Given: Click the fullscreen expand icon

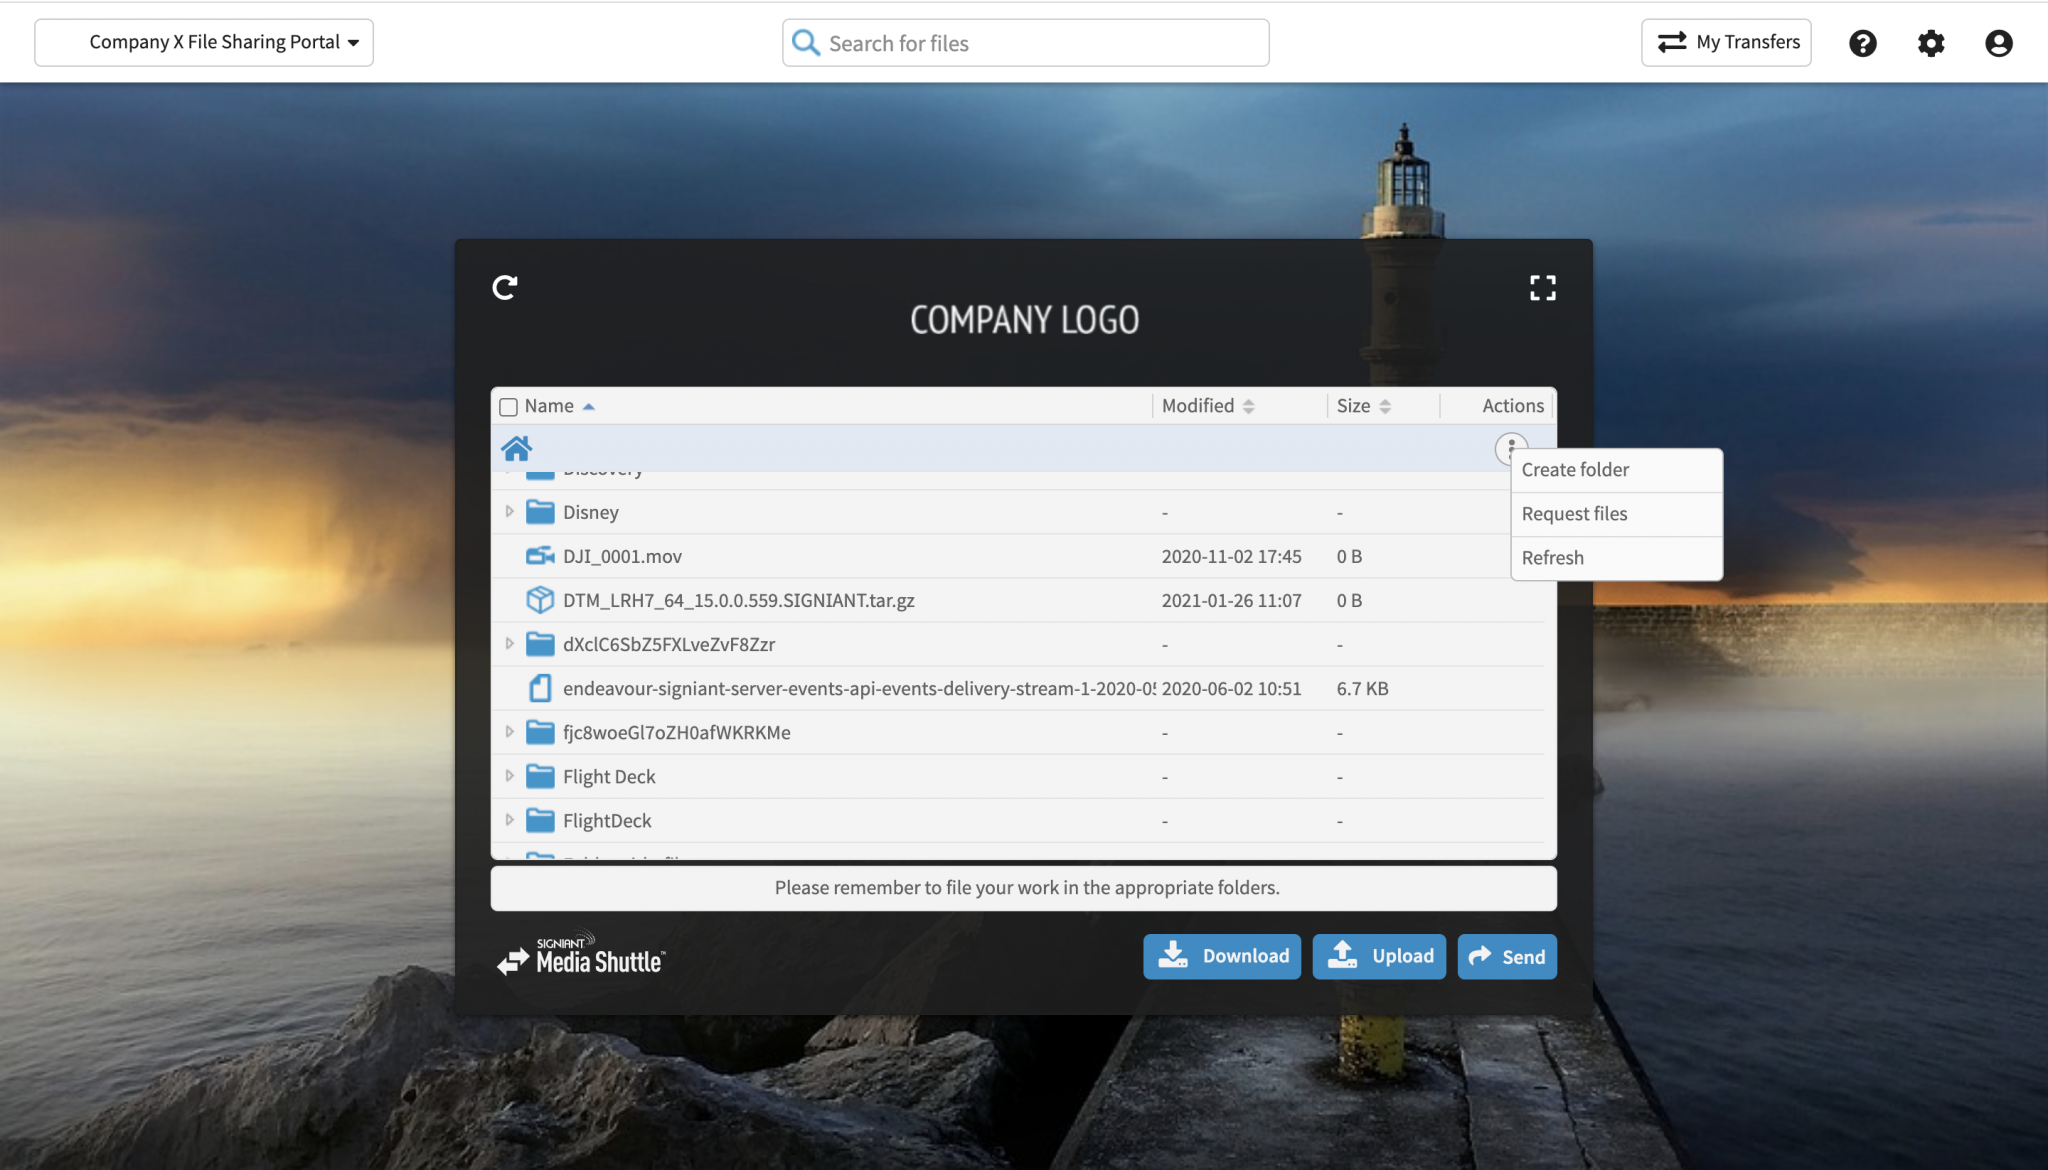Looking at the screenshot, I should 1542,288.
